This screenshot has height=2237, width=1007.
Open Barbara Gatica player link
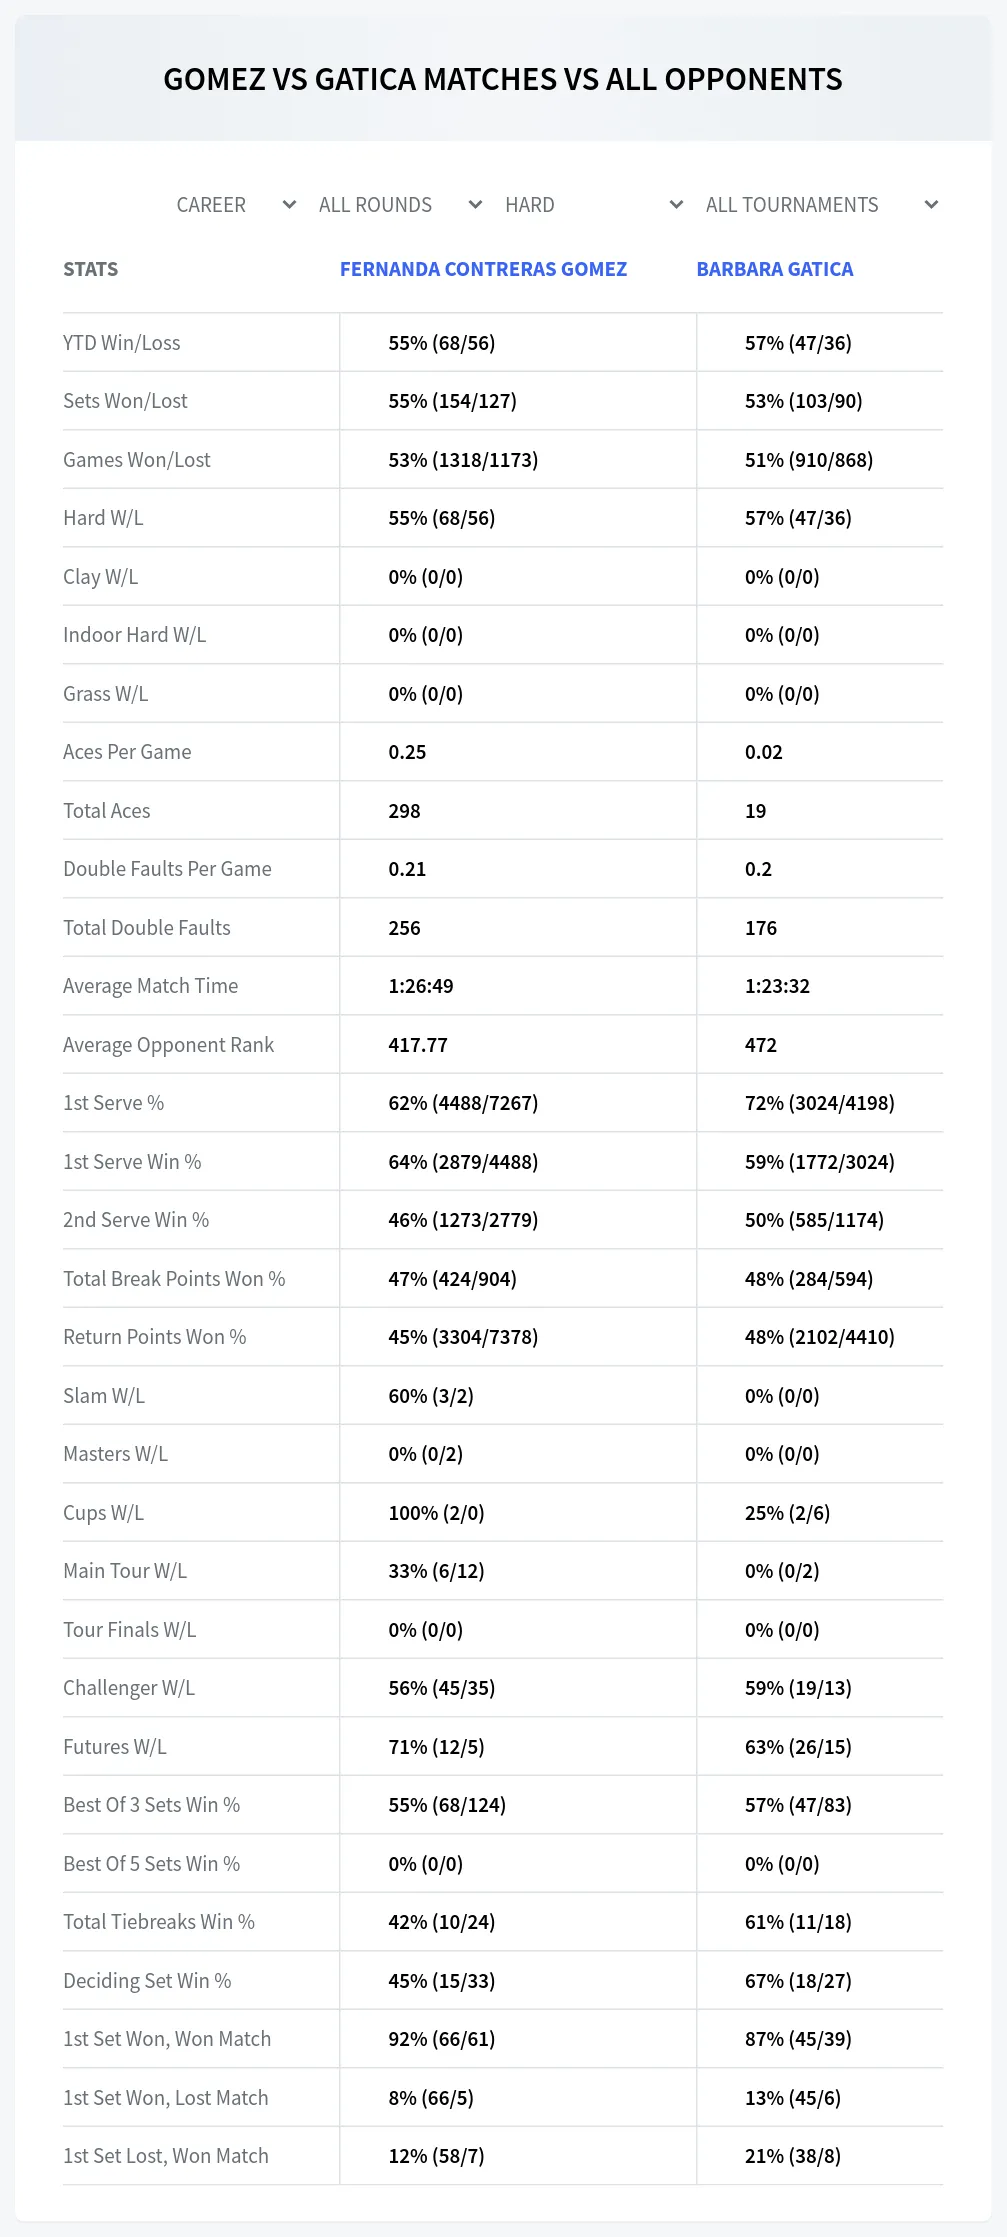775,269
